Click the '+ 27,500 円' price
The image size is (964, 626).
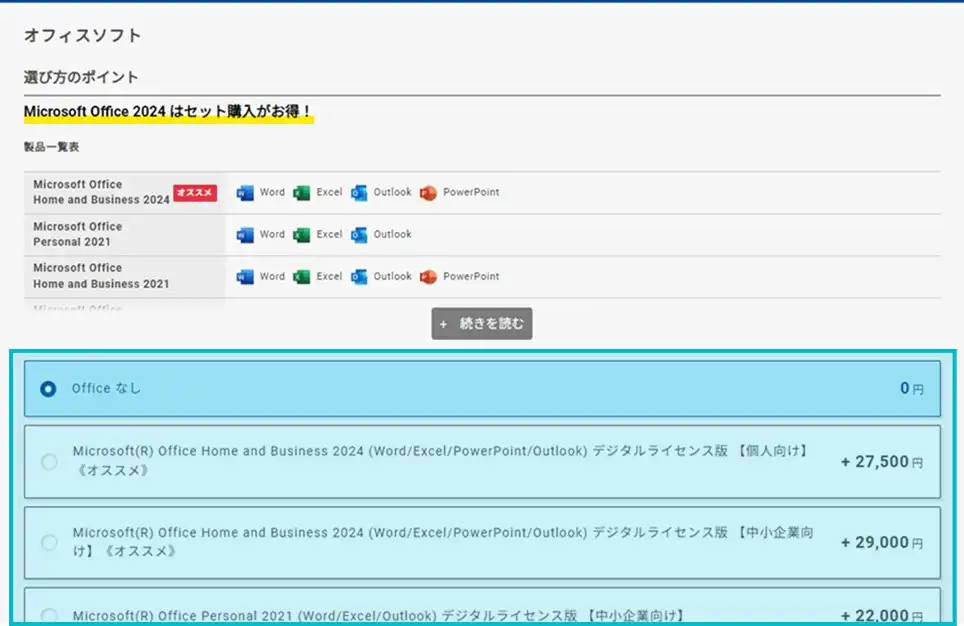[882, 462]
